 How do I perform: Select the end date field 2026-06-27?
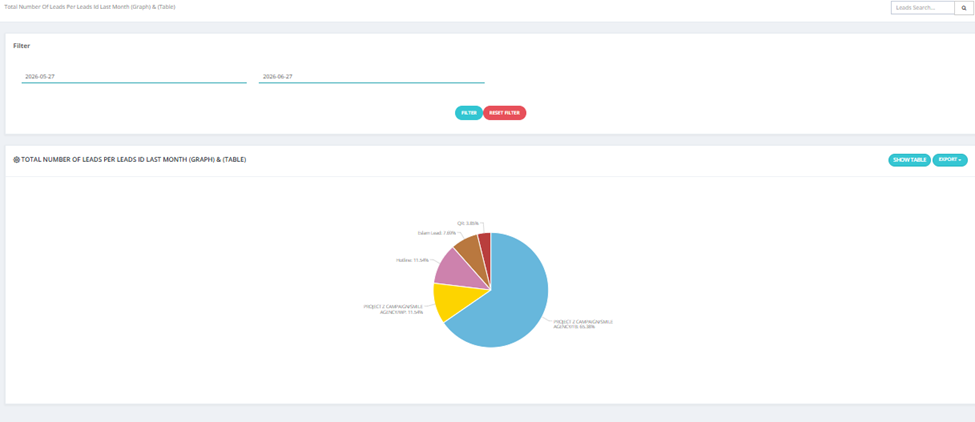(371, 76)
